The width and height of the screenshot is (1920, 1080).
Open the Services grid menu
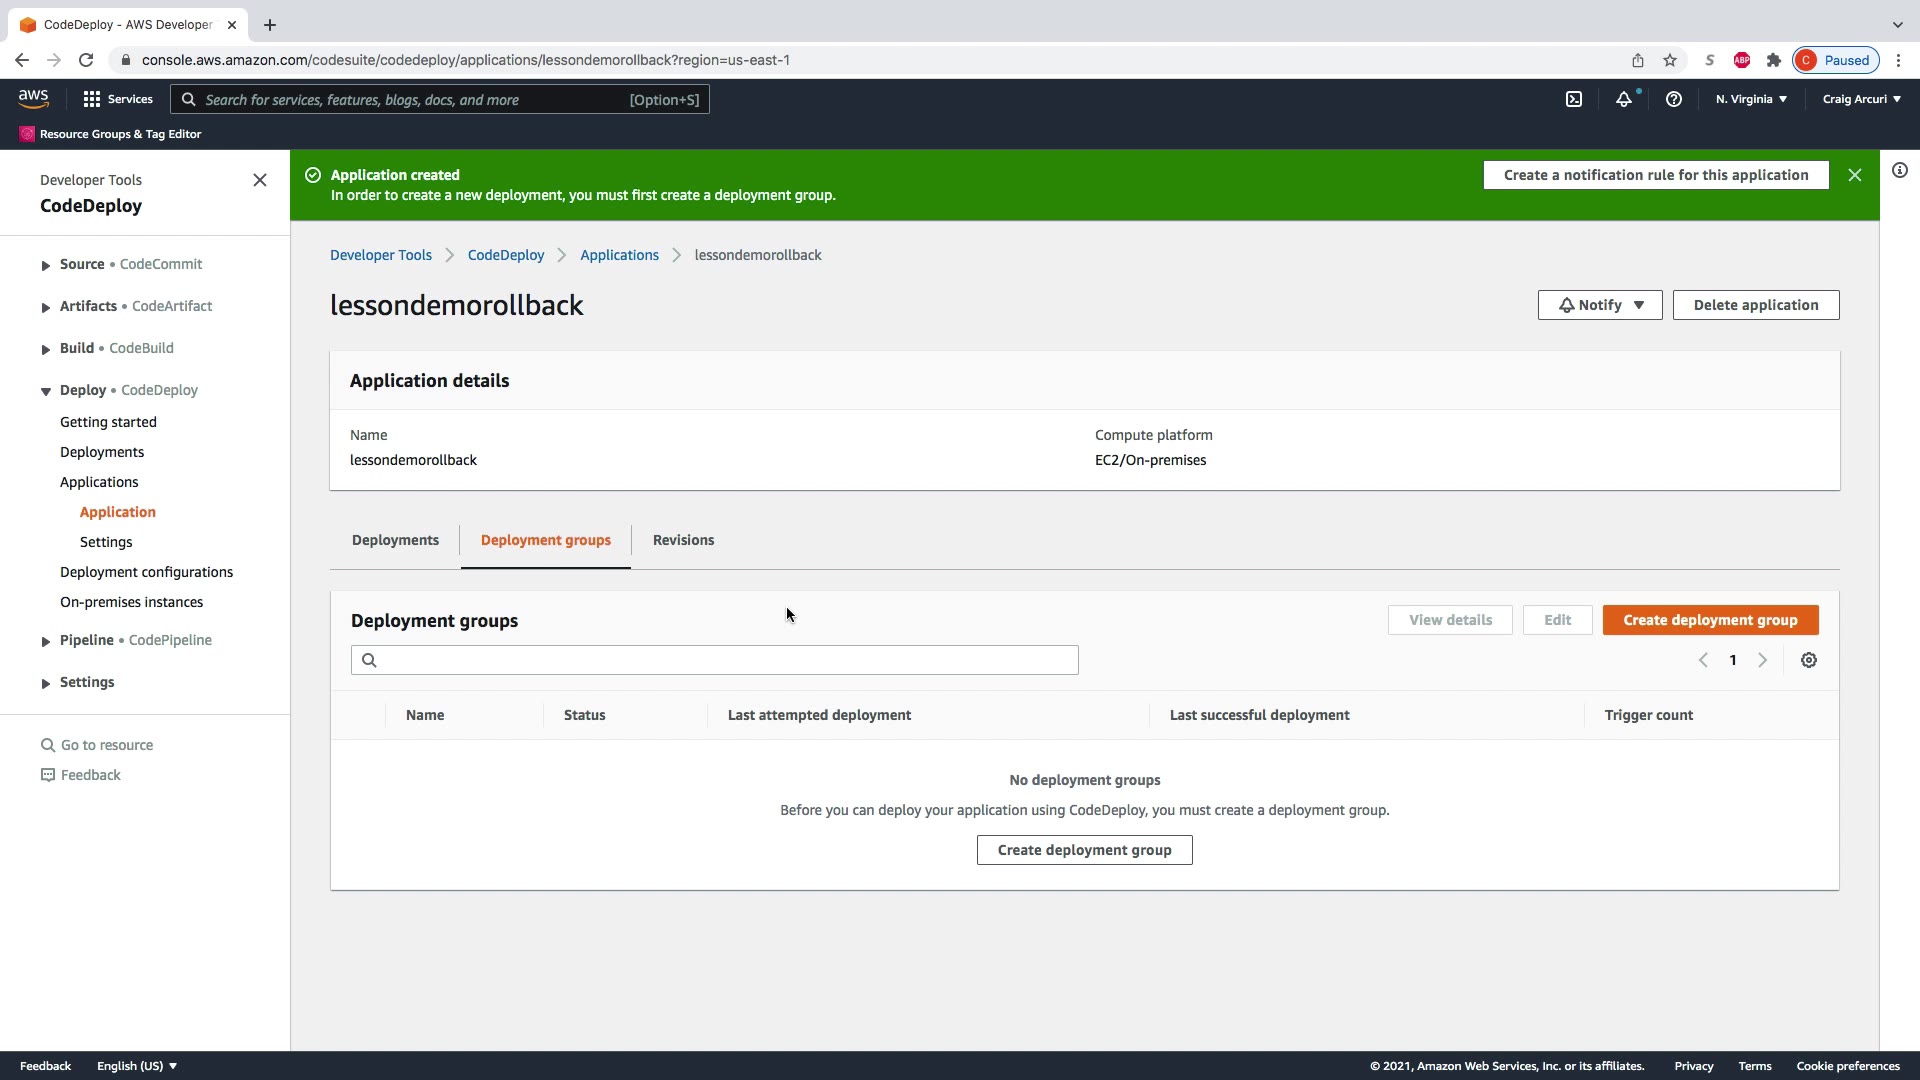[x=118, y=99]
